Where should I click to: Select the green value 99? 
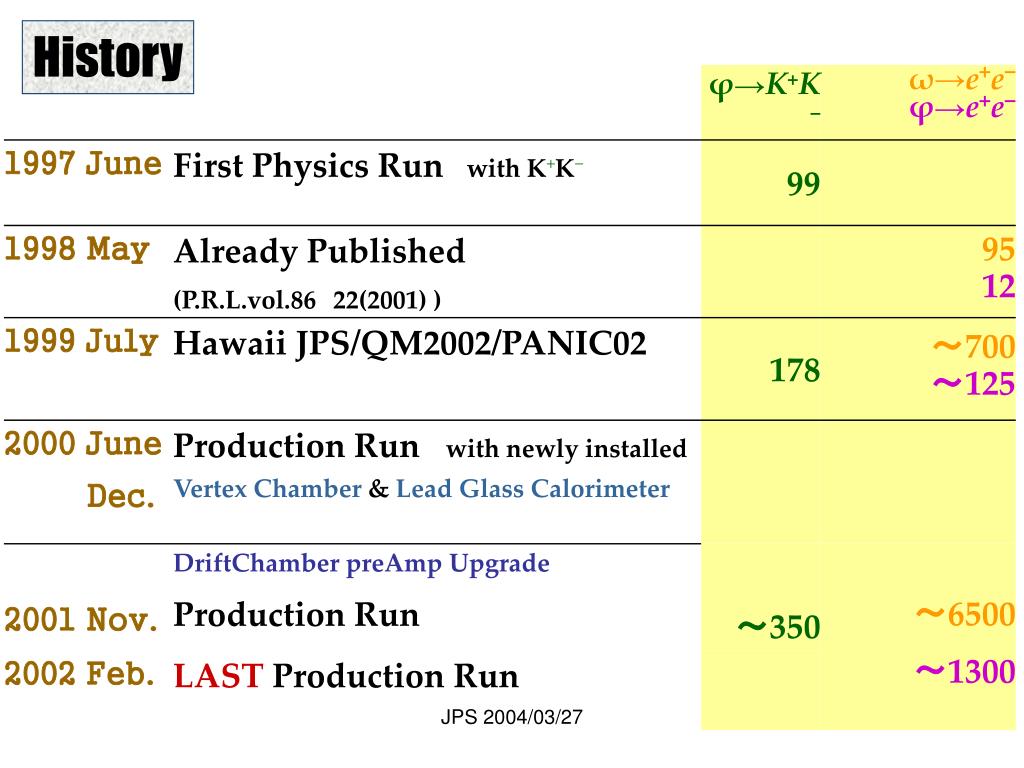[x=803, y=184]
